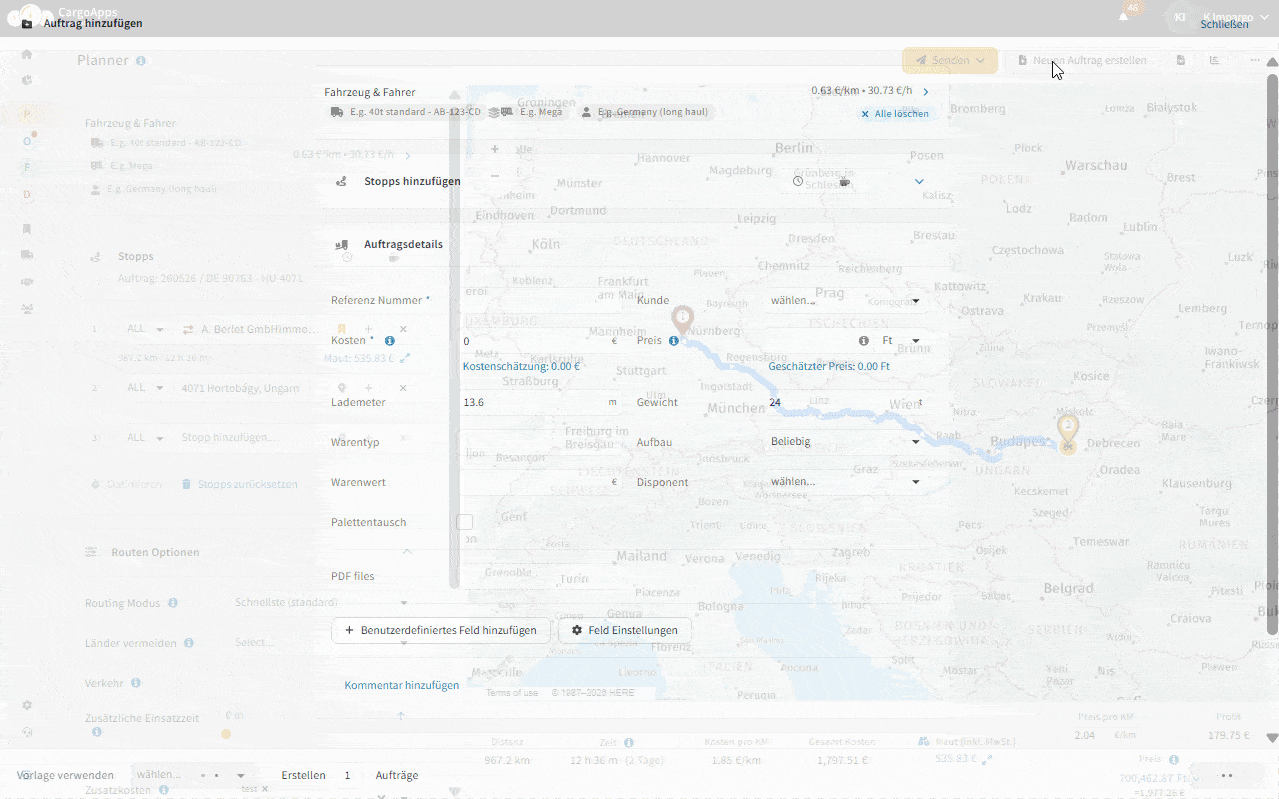1279x799 pixels.
Task: Open the KI user avatar menu
Action: click(1180, 17)
